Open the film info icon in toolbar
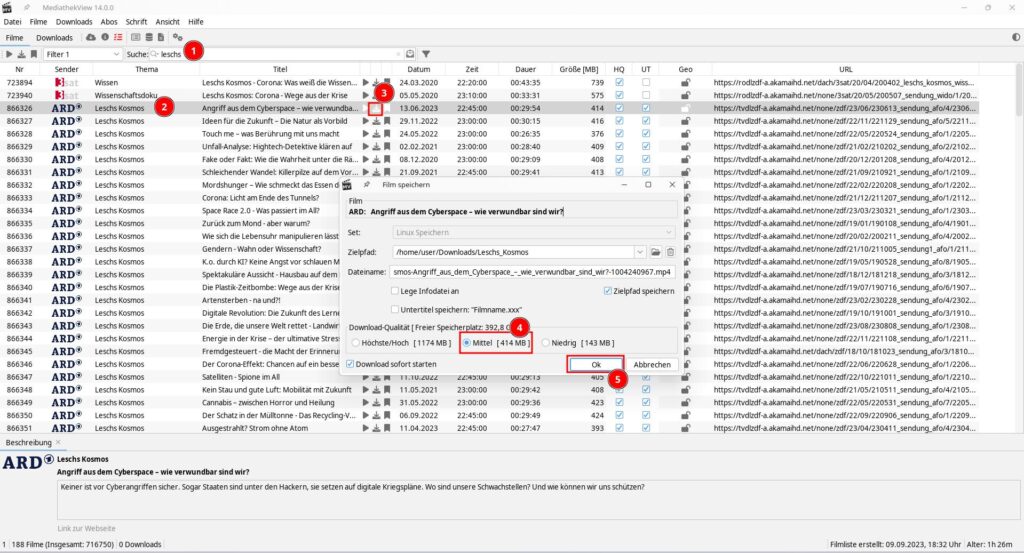The width and height of the screenshot is (1024, 553). [104, 37]
